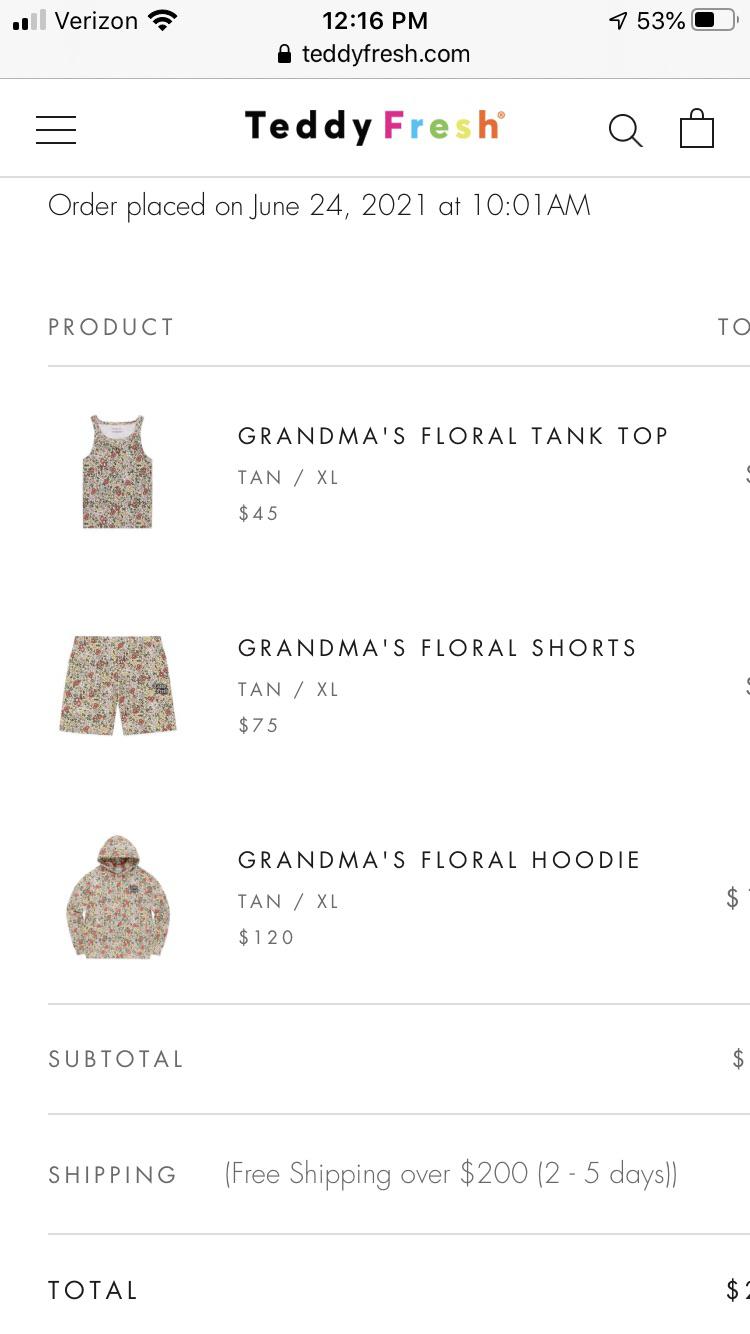
Task: Open the shopping bag cart
Action: (696, 129)
